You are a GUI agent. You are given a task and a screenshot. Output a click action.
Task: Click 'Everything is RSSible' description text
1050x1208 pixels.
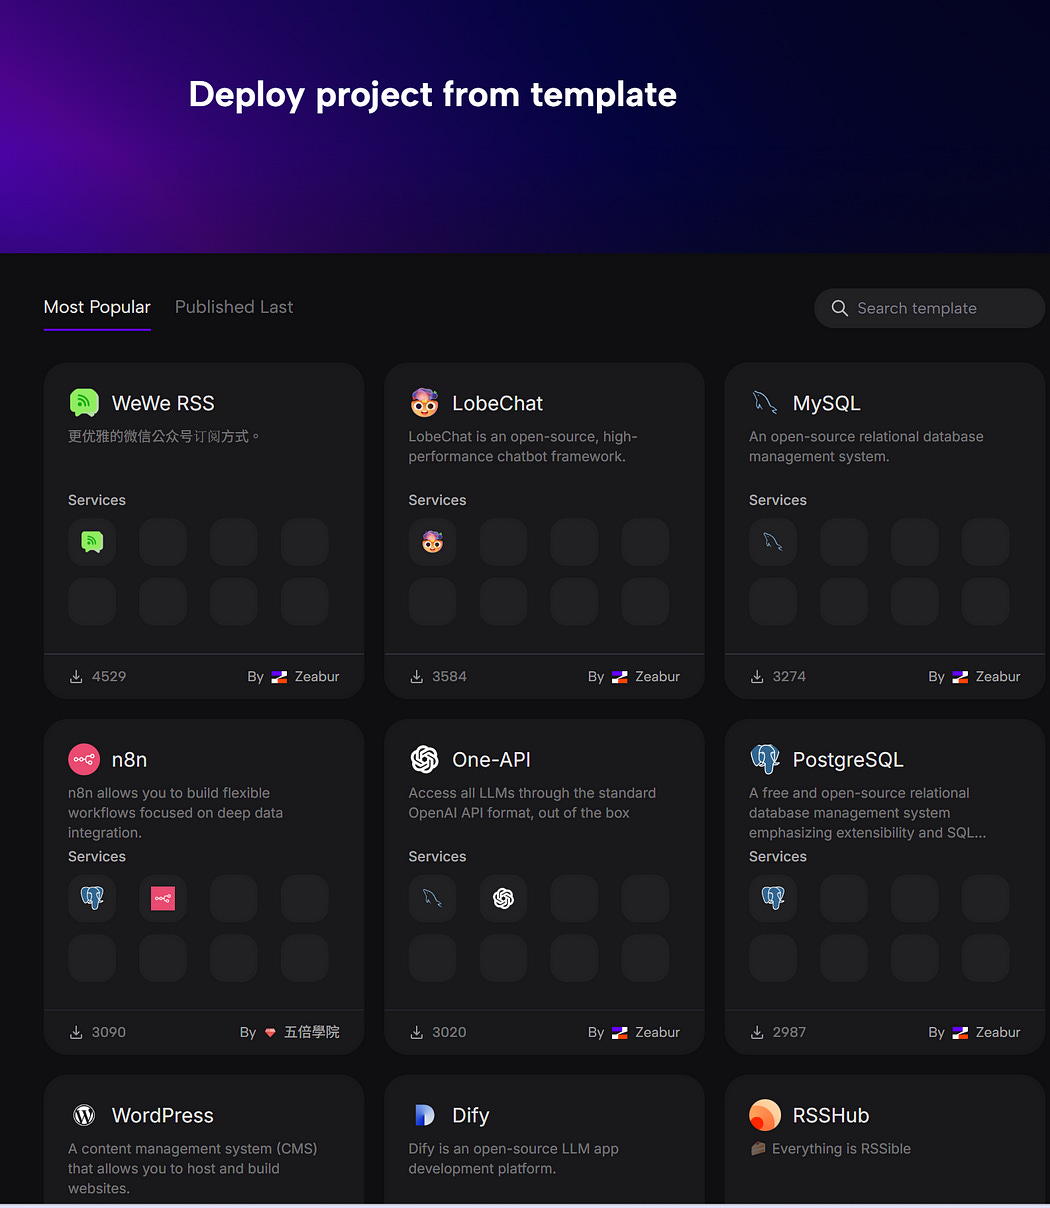(841, 1149)
